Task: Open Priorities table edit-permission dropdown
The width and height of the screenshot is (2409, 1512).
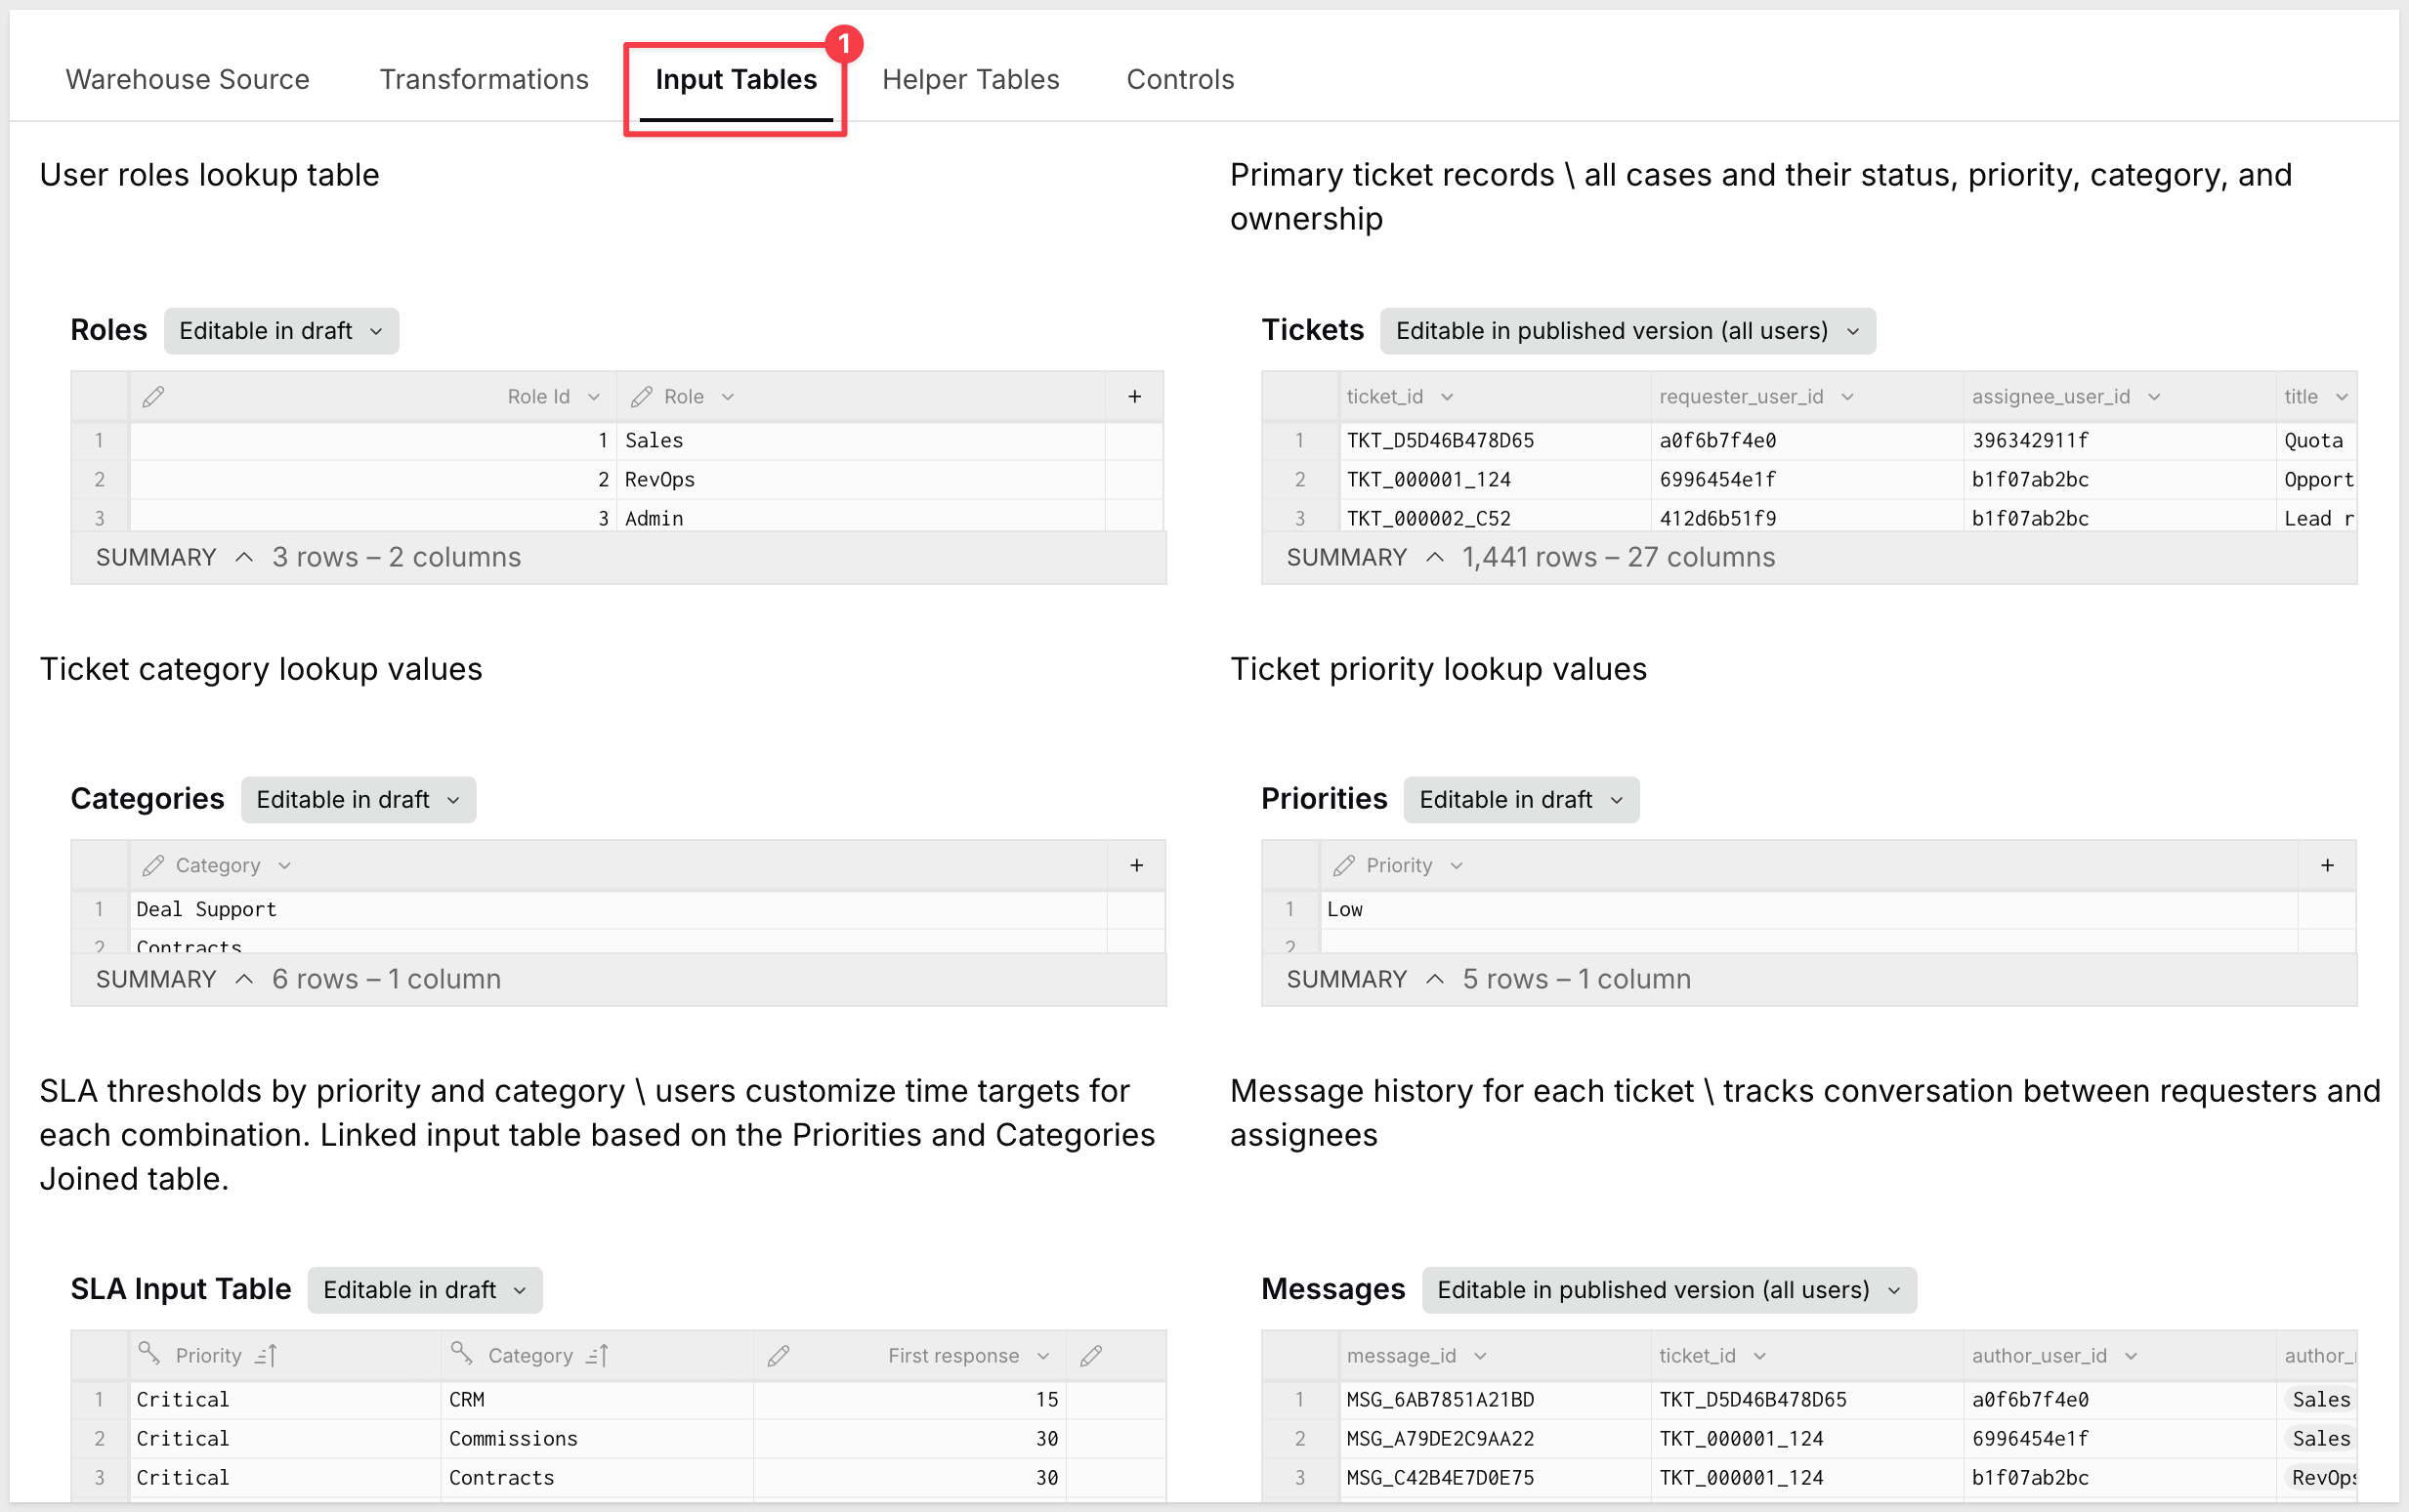Action: pyautogui.click(x=1520, y=800)
